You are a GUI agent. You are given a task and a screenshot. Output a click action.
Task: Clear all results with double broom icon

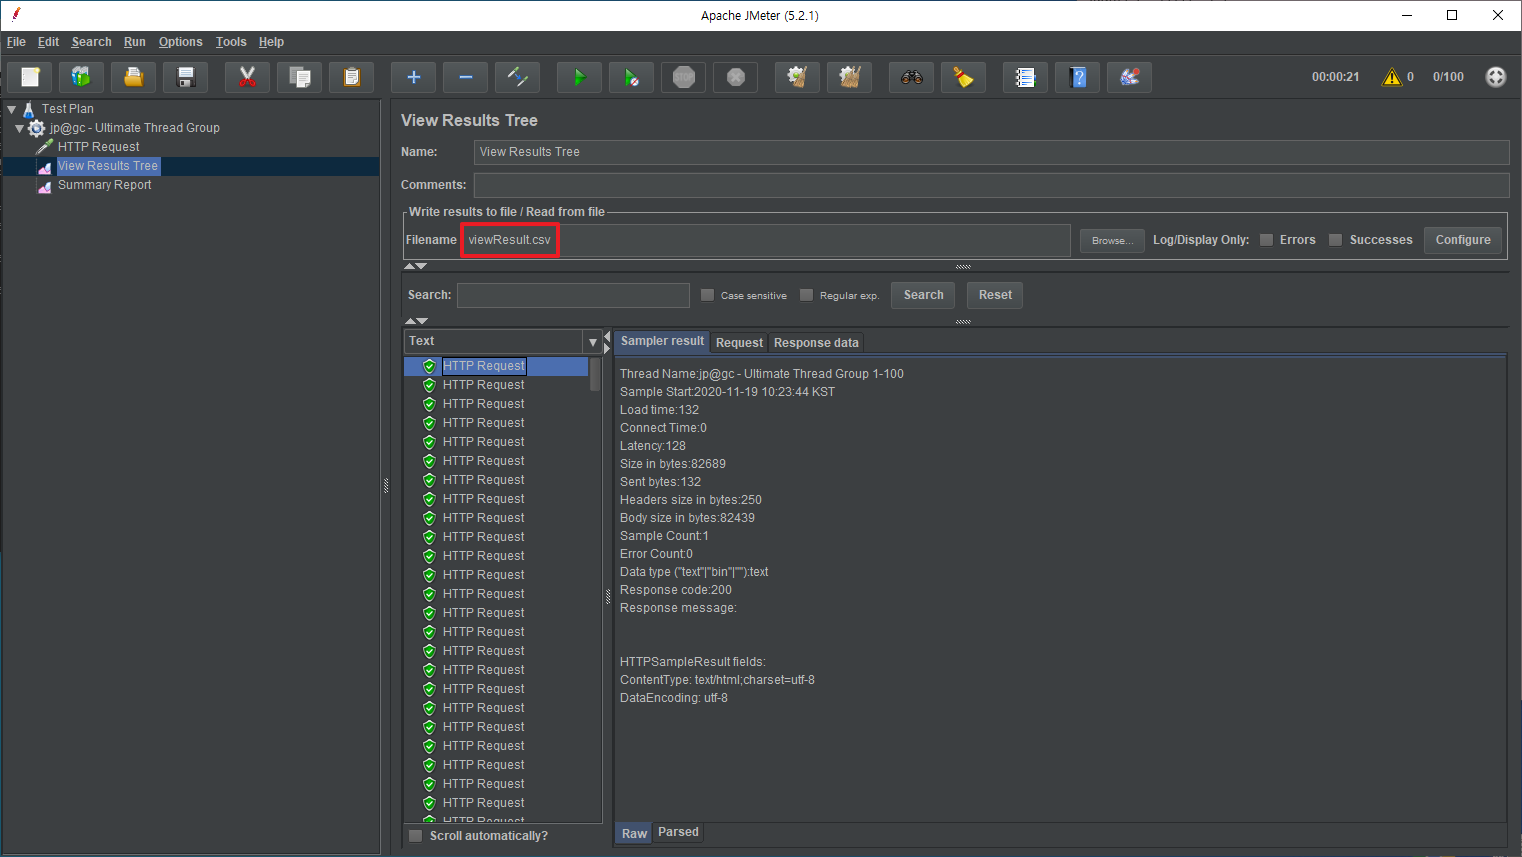coord(849,77)
